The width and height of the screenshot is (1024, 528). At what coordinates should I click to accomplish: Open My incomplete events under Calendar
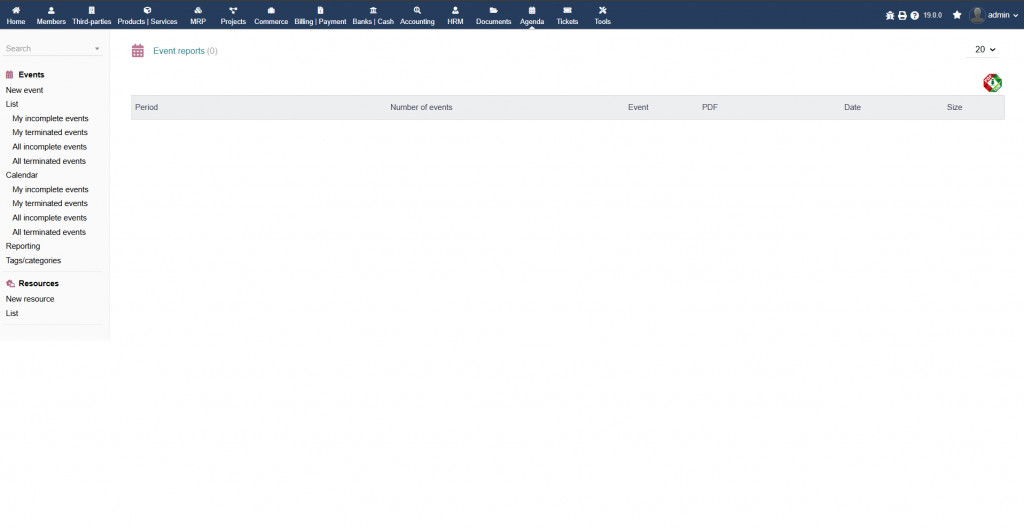tap(50, 190)
